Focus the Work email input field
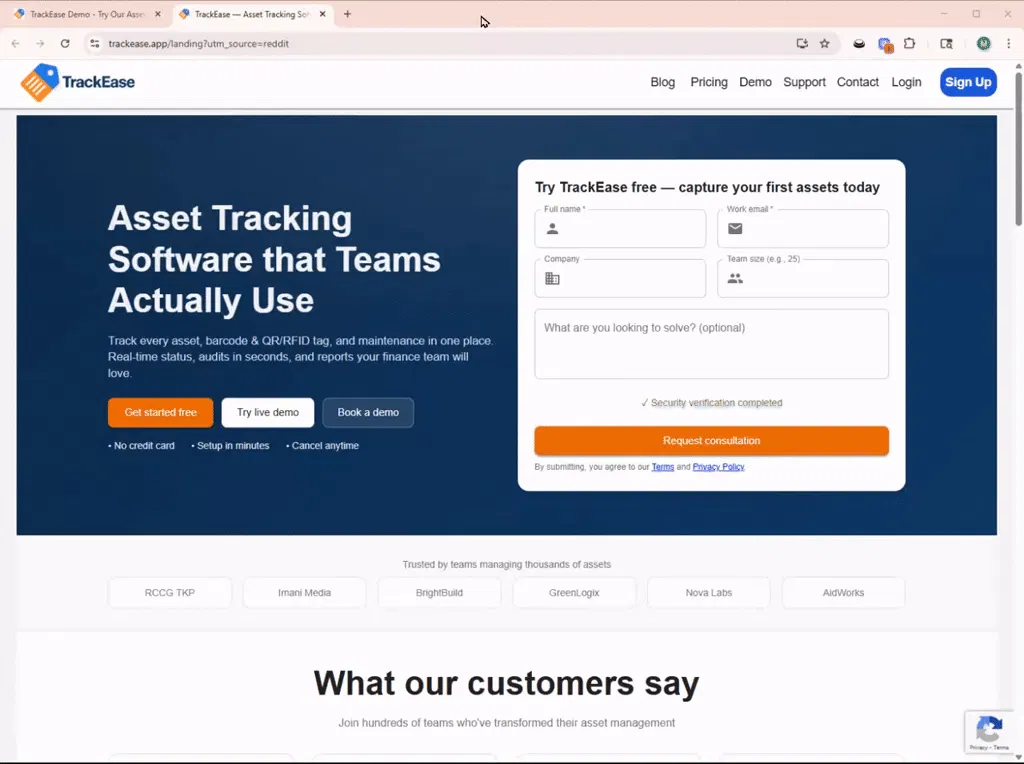The width and height of the screenshot is (1024, 764). [x=803, y=229]
